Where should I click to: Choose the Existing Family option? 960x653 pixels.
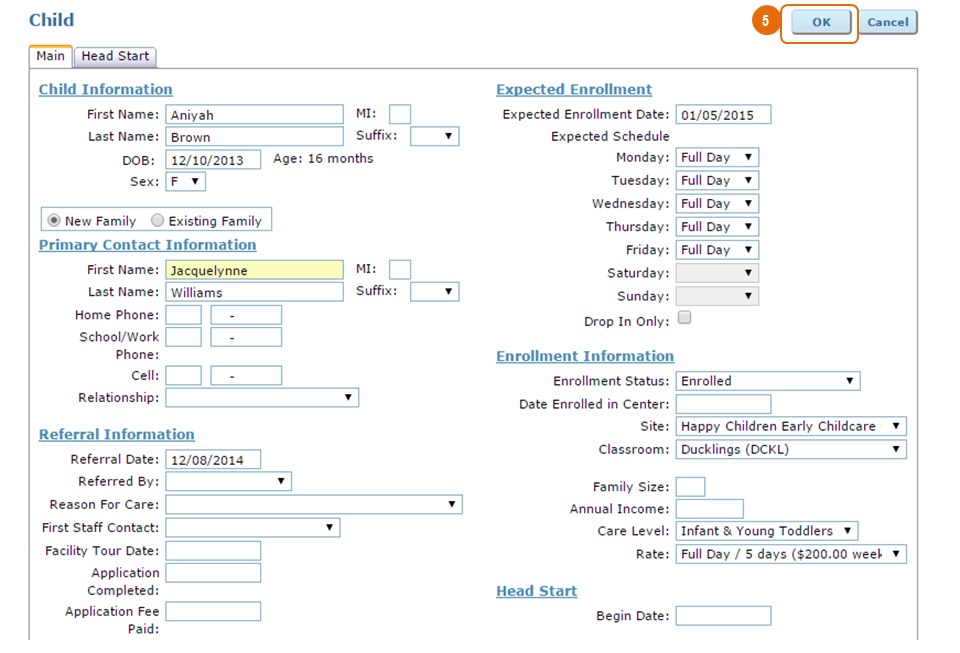[x=158, y=221]
